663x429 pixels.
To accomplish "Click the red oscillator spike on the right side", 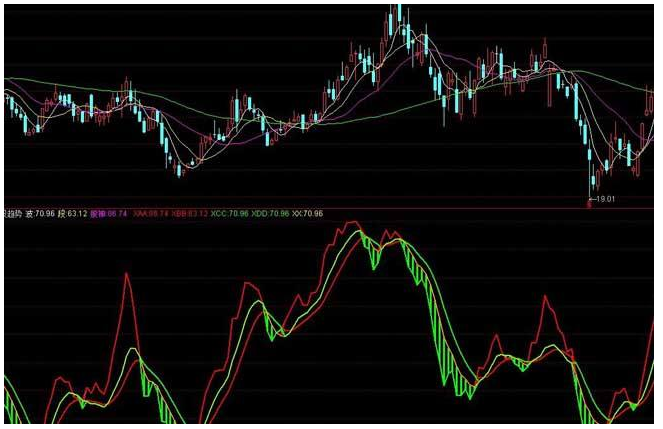I will 543,300.
